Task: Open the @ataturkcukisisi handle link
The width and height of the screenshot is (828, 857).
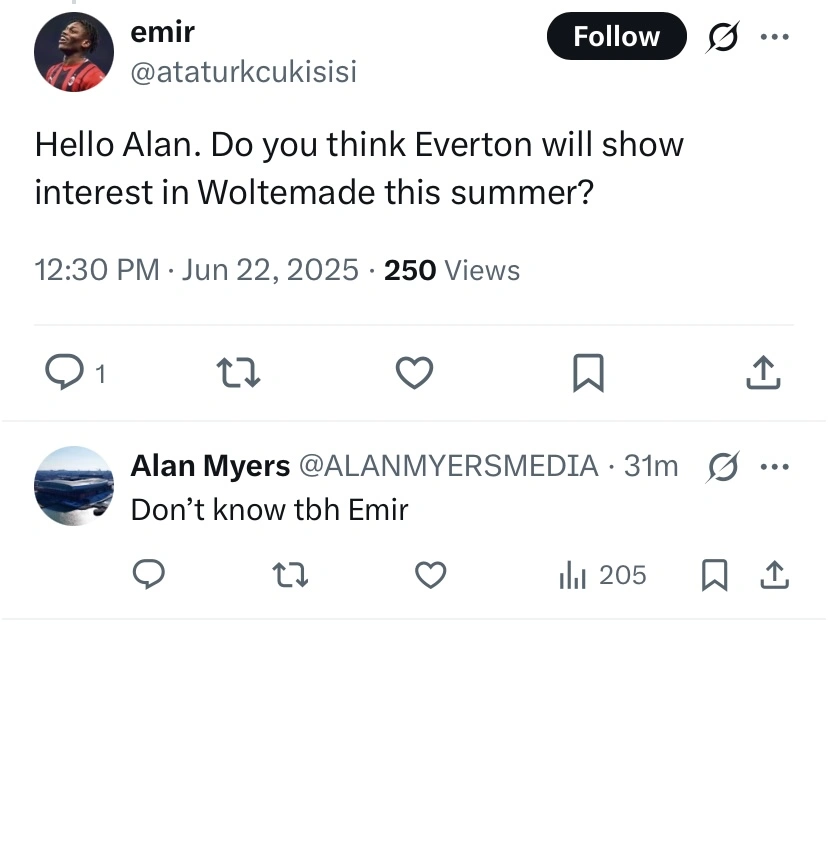Action: pyautogui.click(x=243, y=72)
